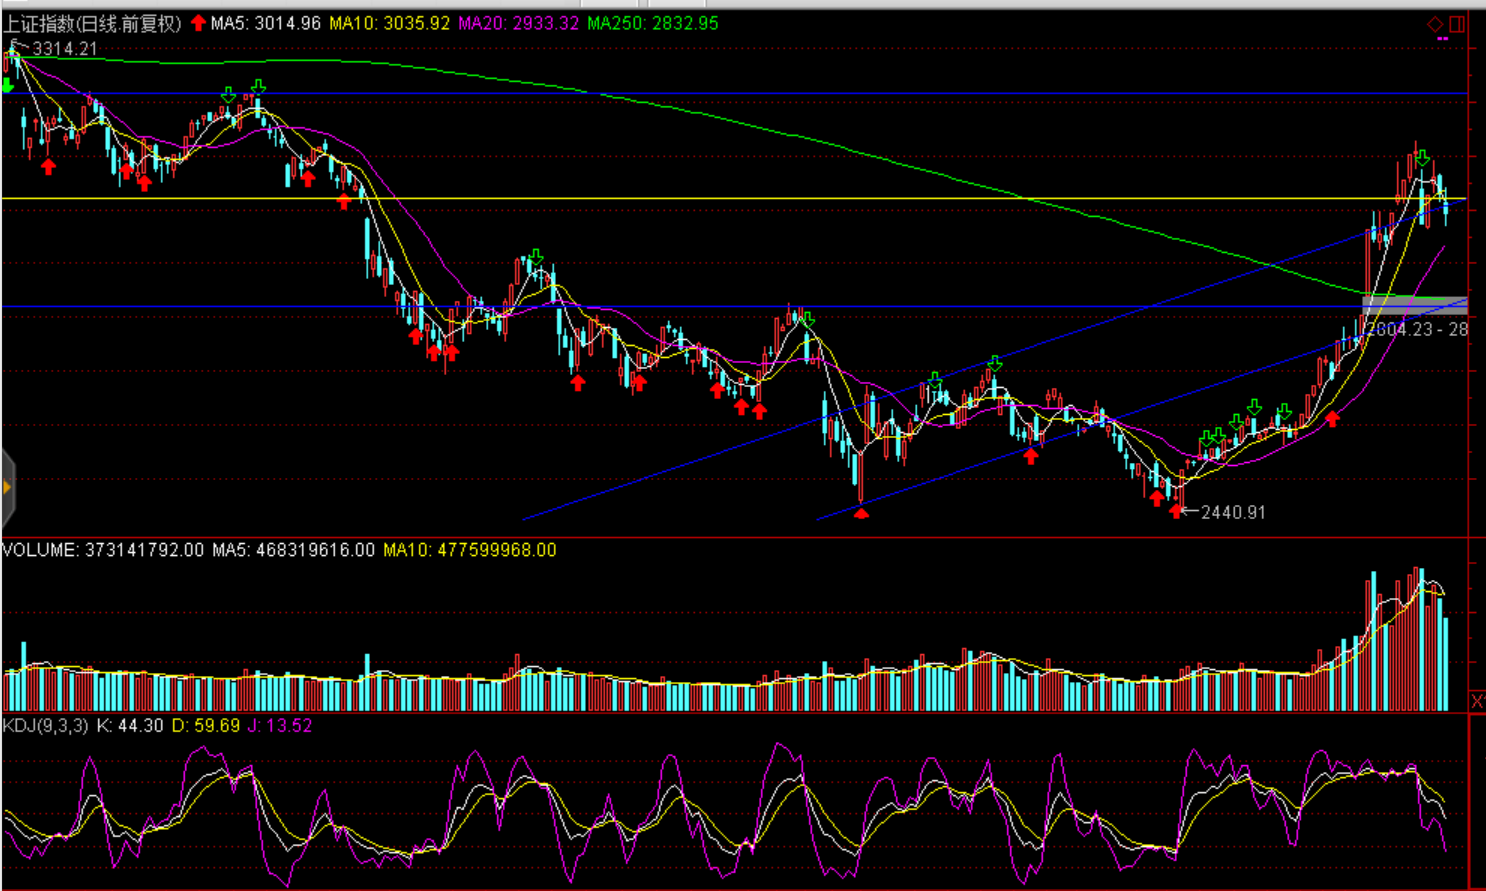Click the MA20: 2933.32 indicator label
The width and height of the screenshot is (1486, 891).
point(518,23)
